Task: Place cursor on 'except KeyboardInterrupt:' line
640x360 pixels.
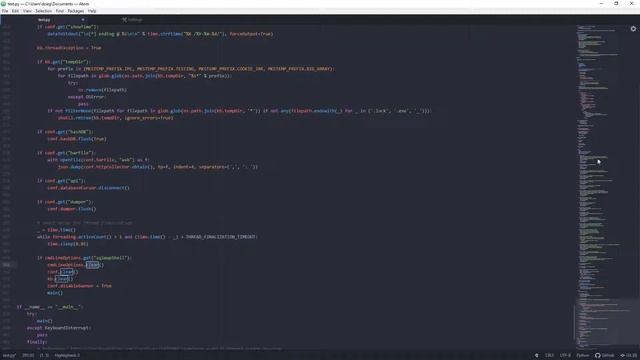Action: (x=59, y=328)
